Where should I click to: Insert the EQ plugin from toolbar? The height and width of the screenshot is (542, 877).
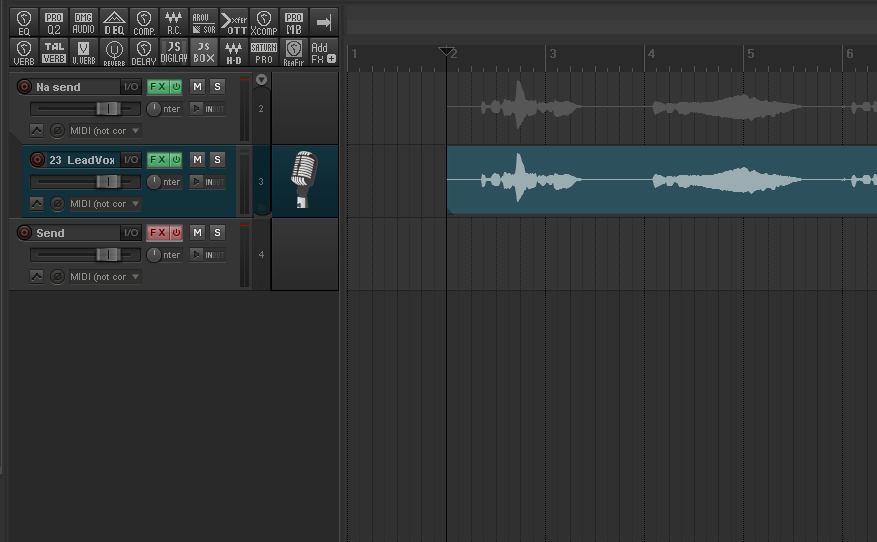click(23, 22)
